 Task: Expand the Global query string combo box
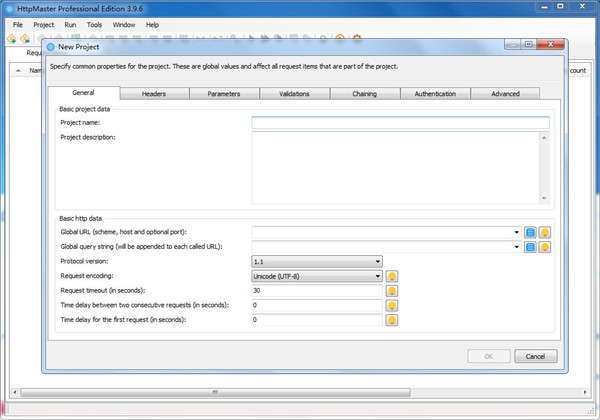516,247
